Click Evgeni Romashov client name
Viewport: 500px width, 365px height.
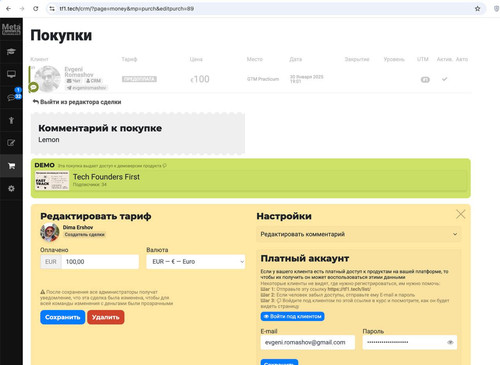point(79,72)
